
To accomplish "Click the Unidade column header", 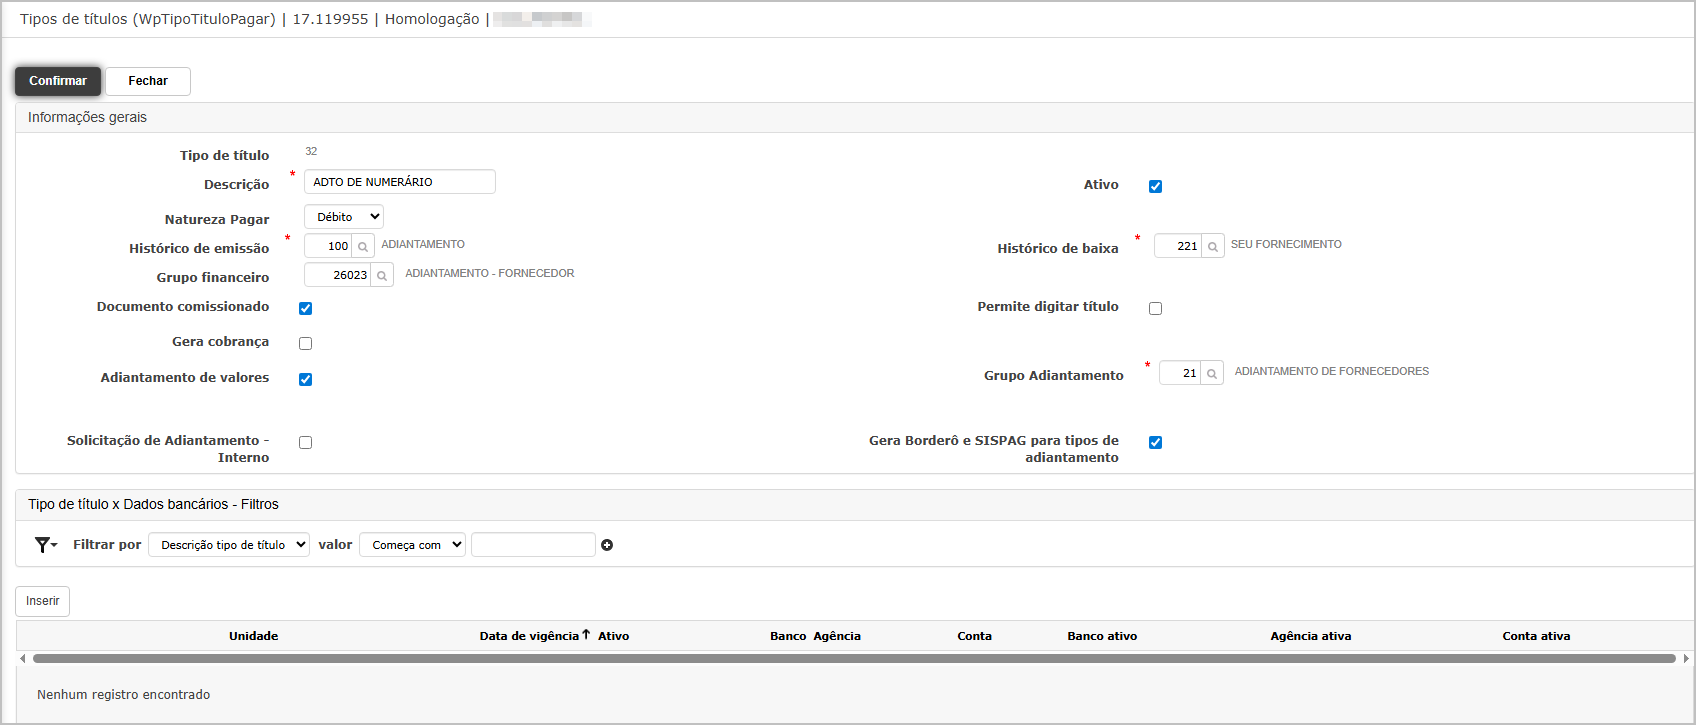I will point(253,636).
